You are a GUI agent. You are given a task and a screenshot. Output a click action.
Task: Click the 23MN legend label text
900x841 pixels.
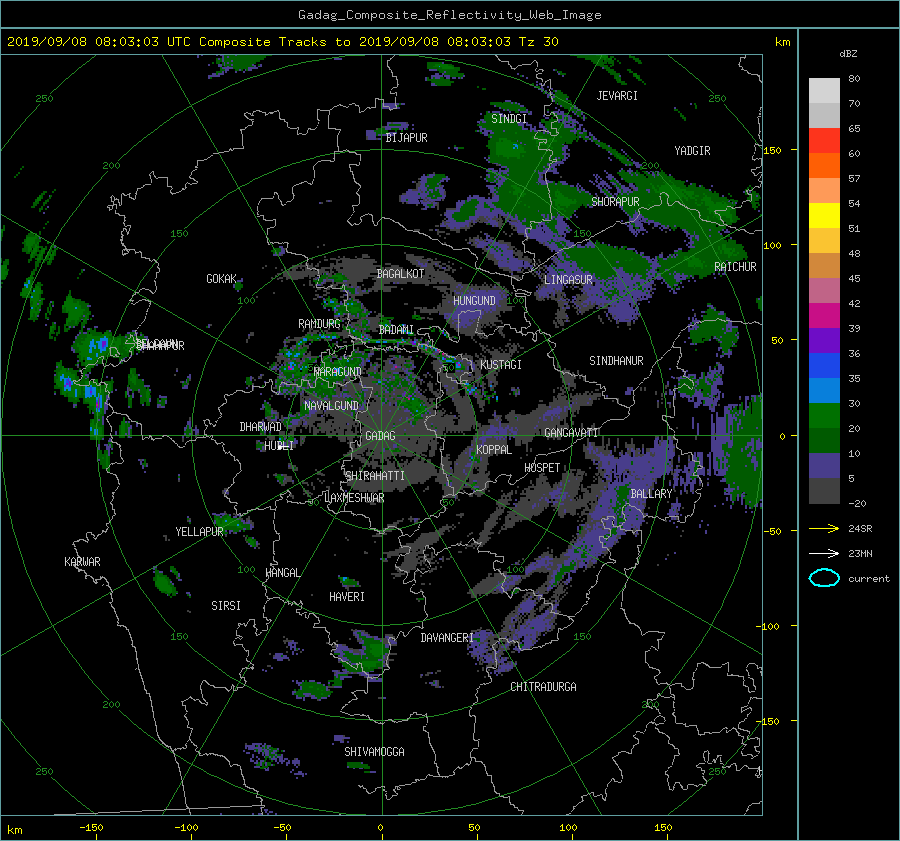(860, 553)
